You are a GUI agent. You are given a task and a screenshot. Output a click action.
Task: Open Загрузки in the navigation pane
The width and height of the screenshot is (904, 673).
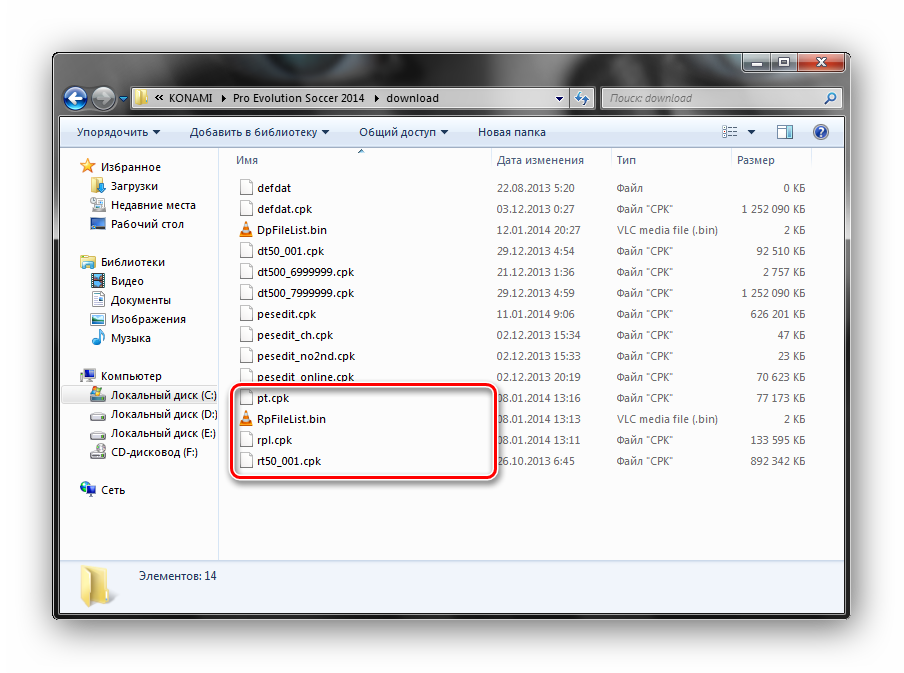coord(134,186)
